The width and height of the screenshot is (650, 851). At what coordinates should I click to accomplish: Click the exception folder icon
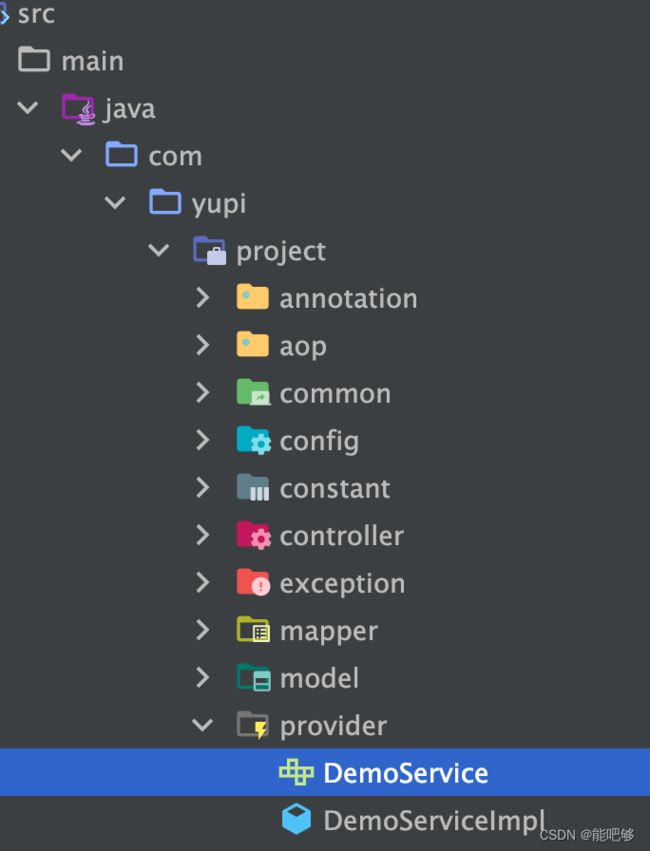[253, 582]
